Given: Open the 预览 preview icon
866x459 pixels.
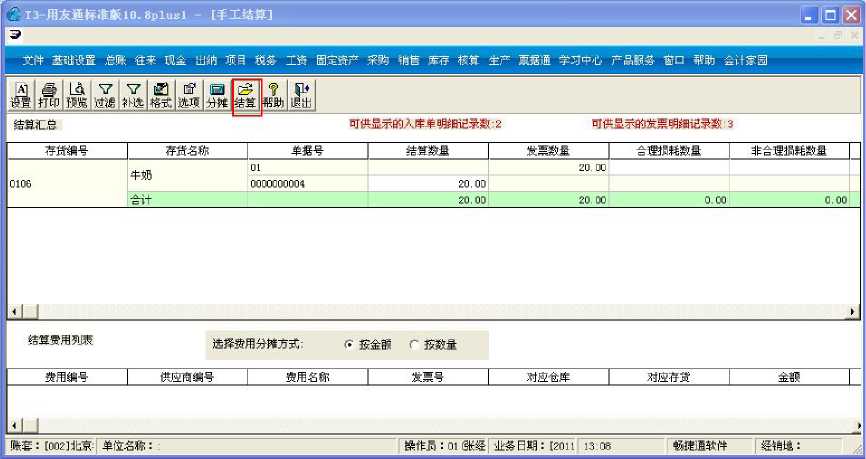Looking at the screenshot, I should 77,96.
